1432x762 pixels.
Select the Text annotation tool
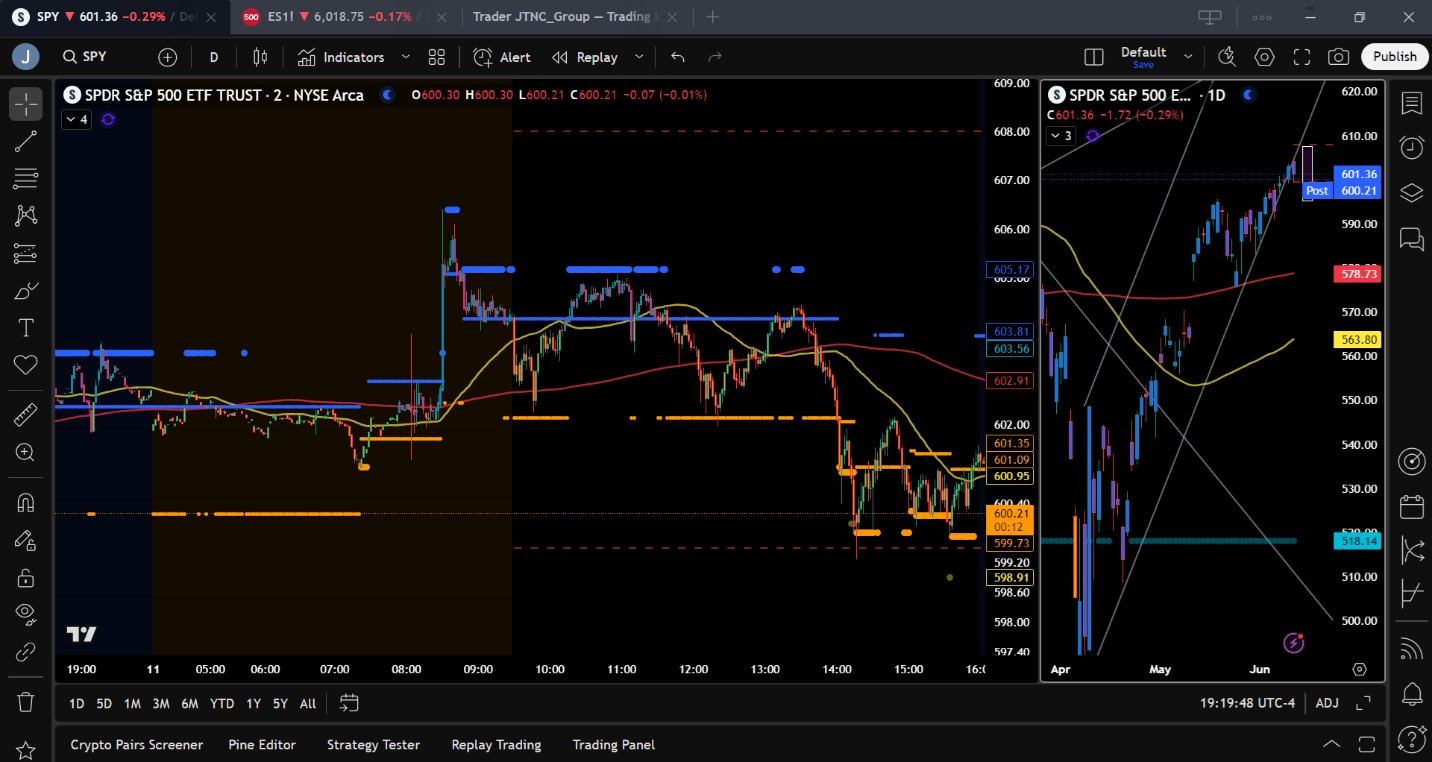[x=26, y=328]
